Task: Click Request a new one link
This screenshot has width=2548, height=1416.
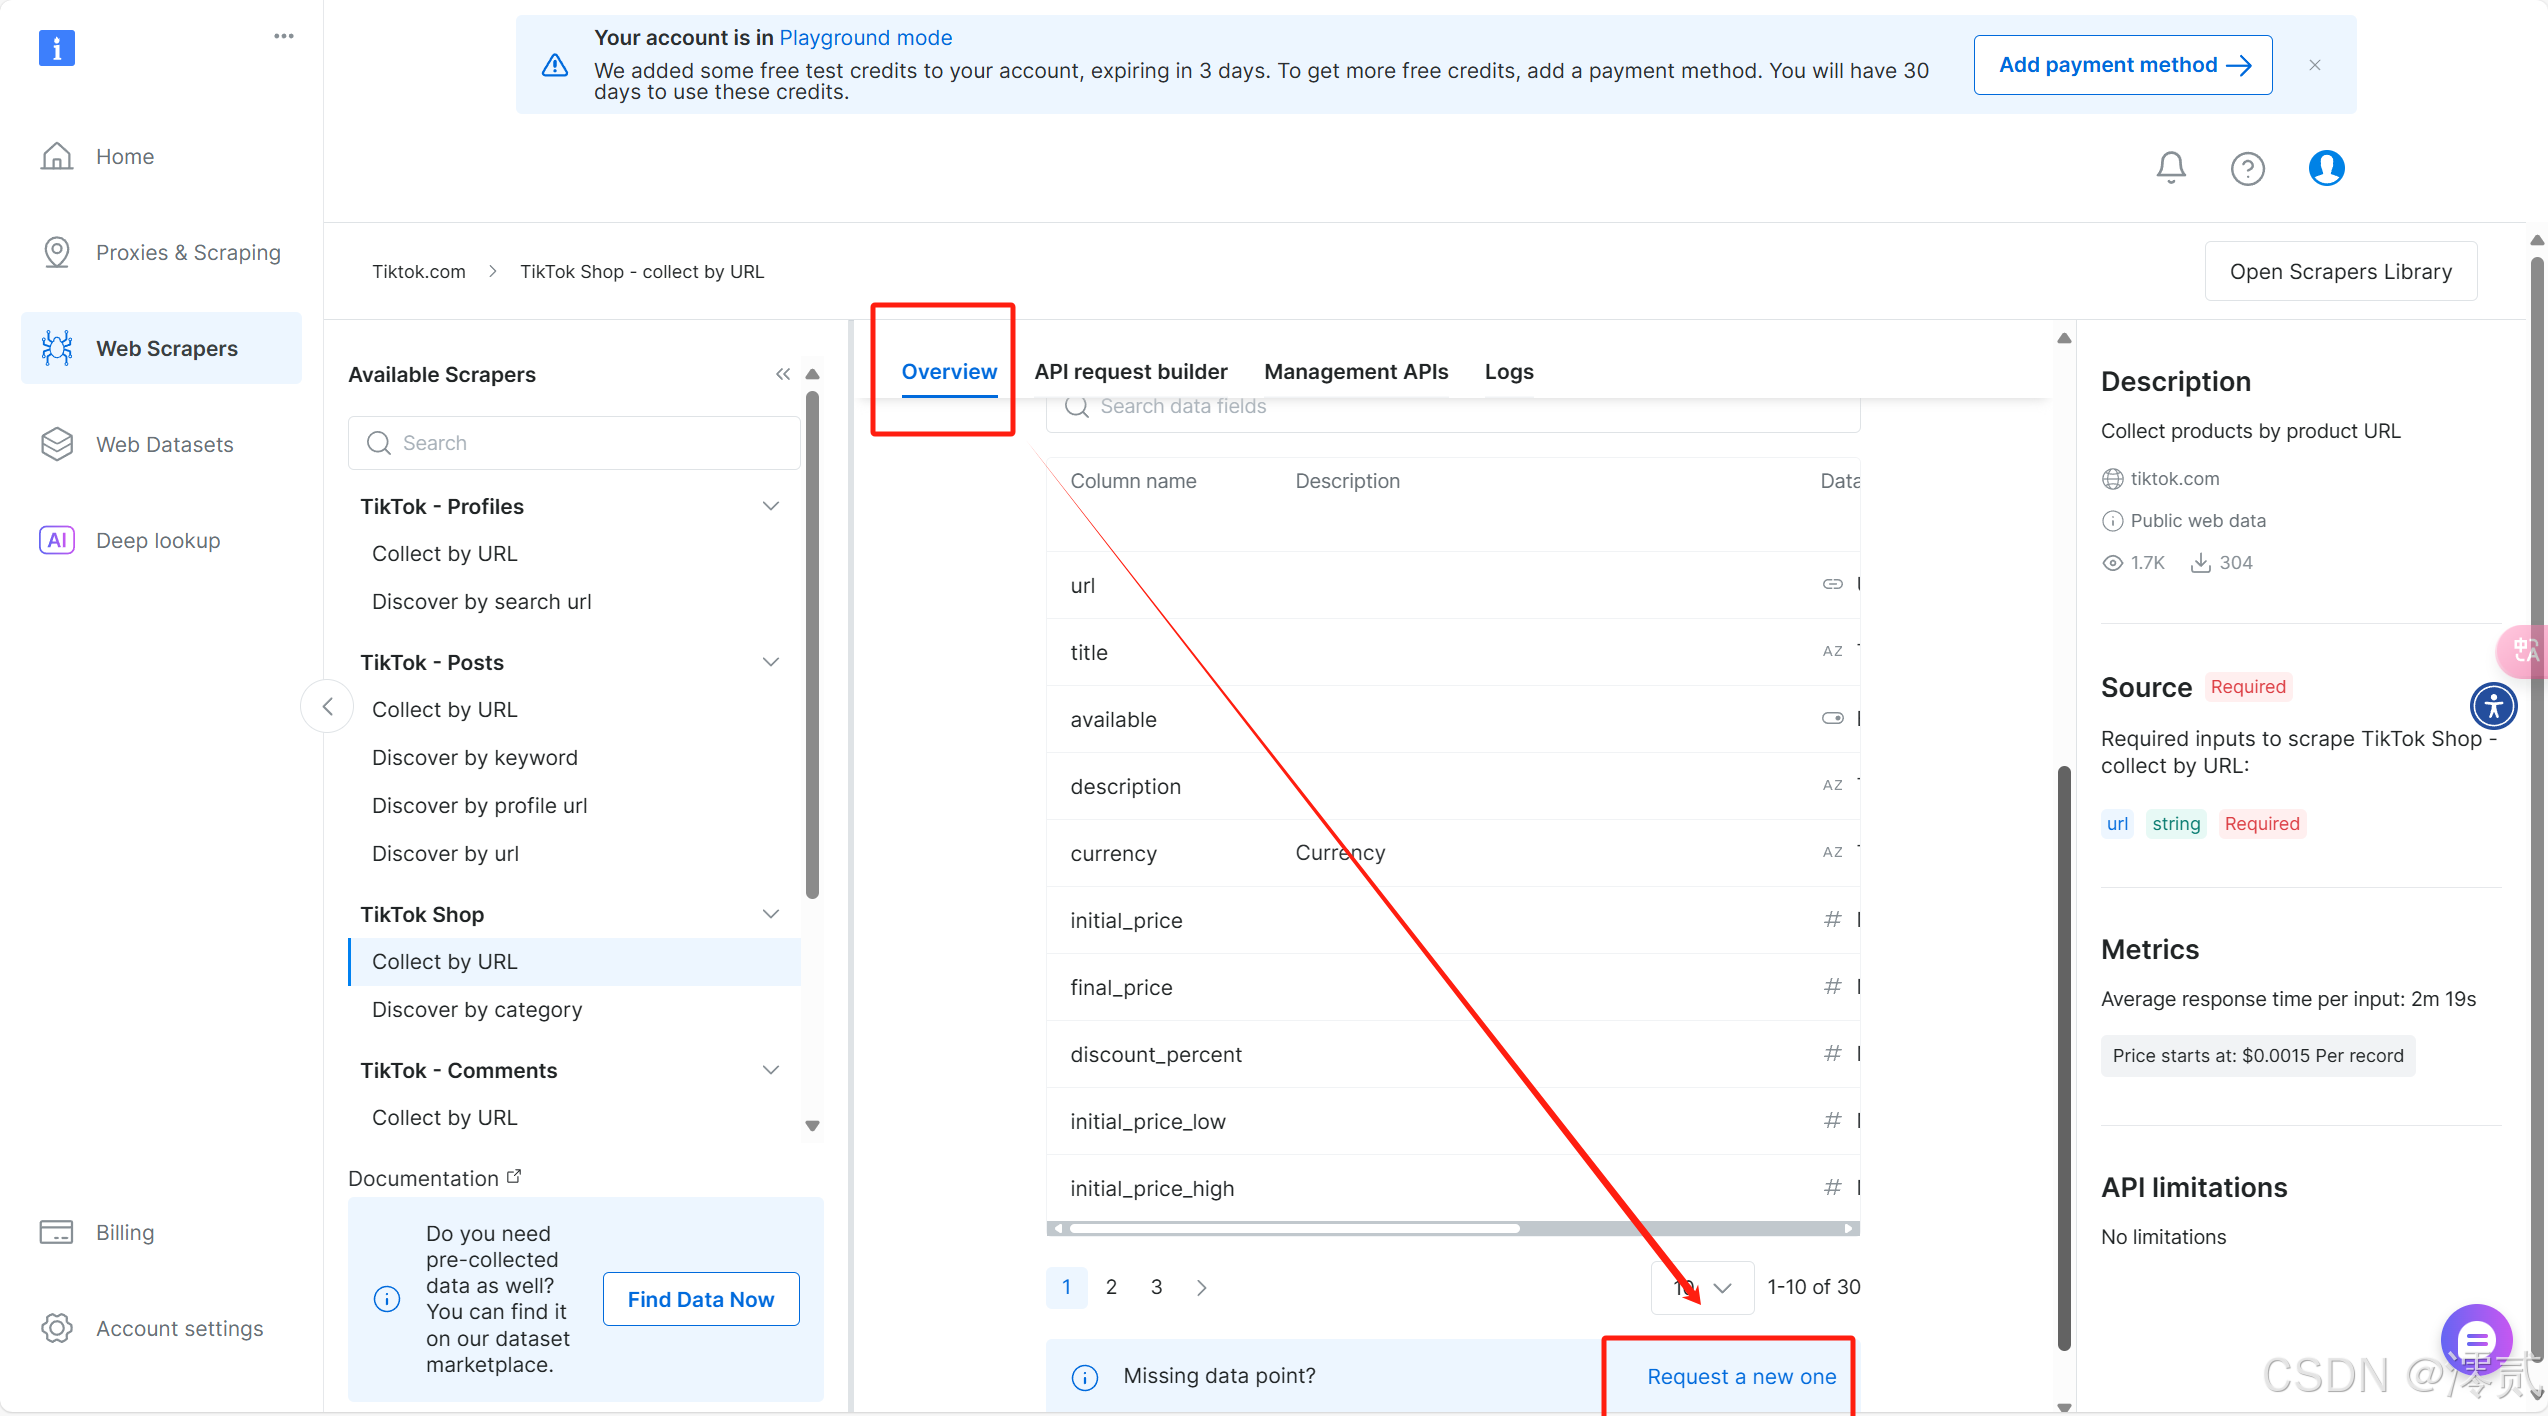Action: point(1741,1376)
